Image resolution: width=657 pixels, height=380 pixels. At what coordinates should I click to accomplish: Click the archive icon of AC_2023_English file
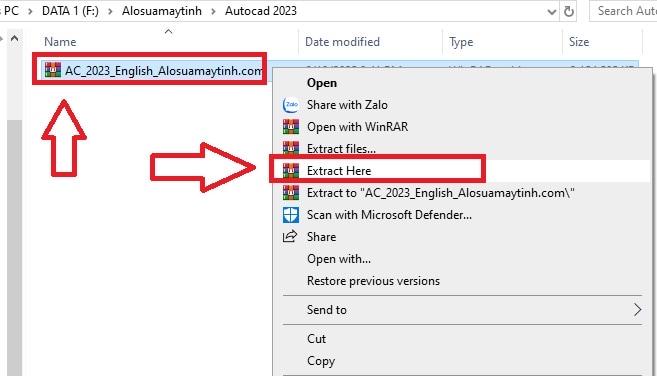pyautogui.click(x=53, y=70)
